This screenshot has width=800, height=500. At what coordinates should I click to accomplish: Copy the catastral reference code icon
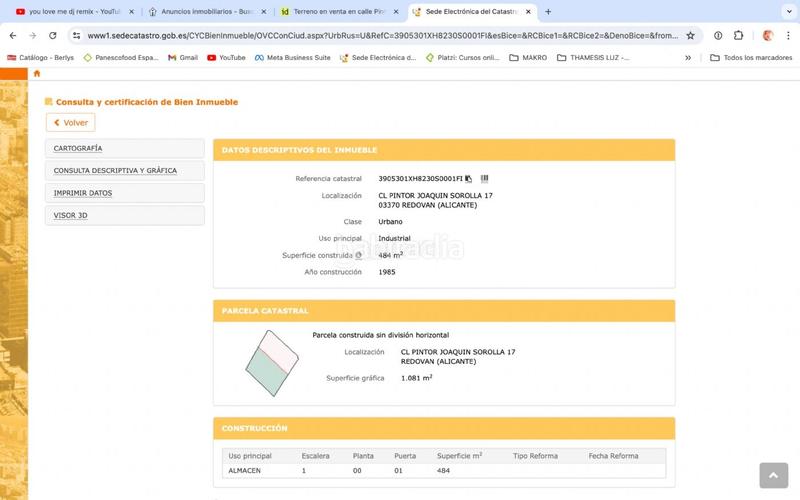pyautogui.click(x=468, y=179)
